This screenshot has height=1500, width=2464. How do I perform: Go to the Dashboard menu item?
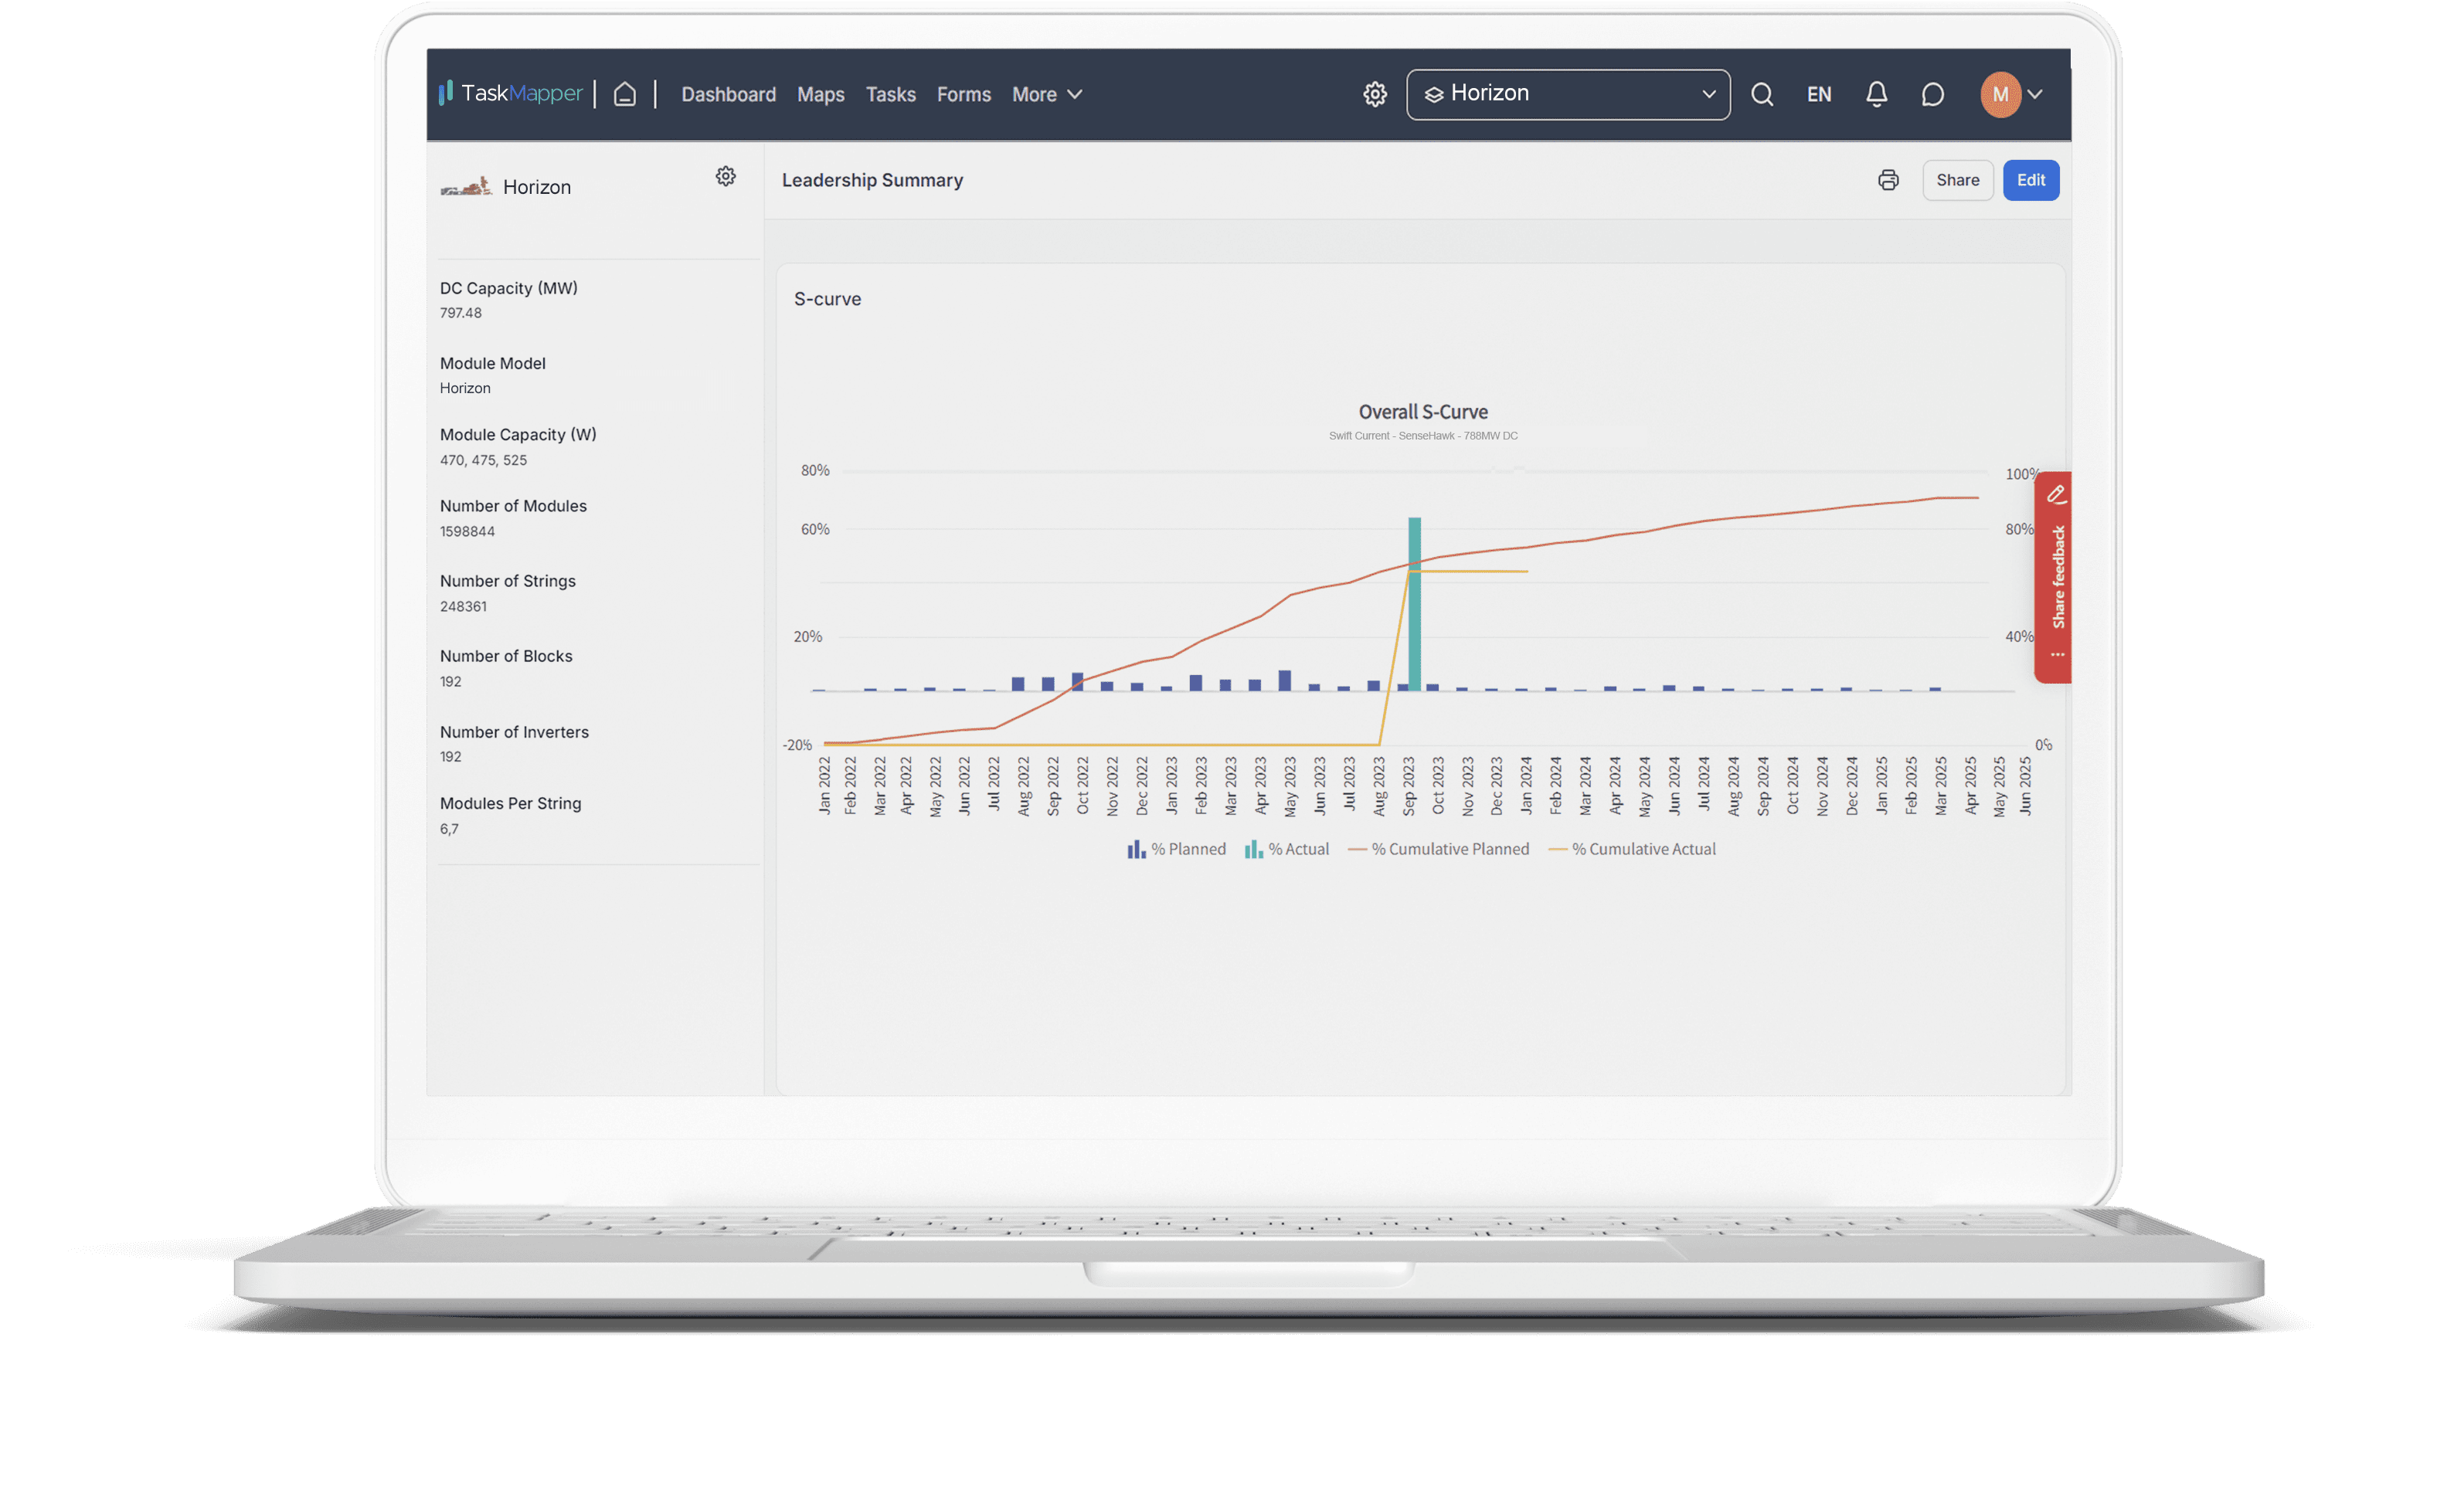point(728,94)
